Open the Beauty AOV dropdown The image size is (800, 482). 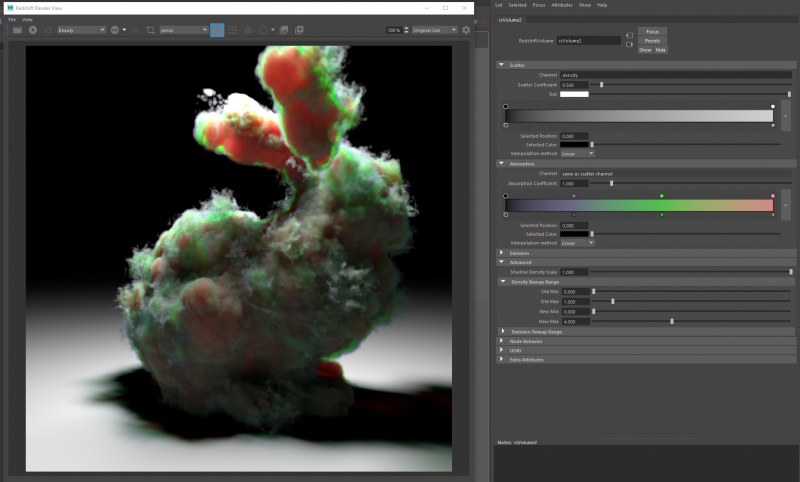tap(81, 30)
